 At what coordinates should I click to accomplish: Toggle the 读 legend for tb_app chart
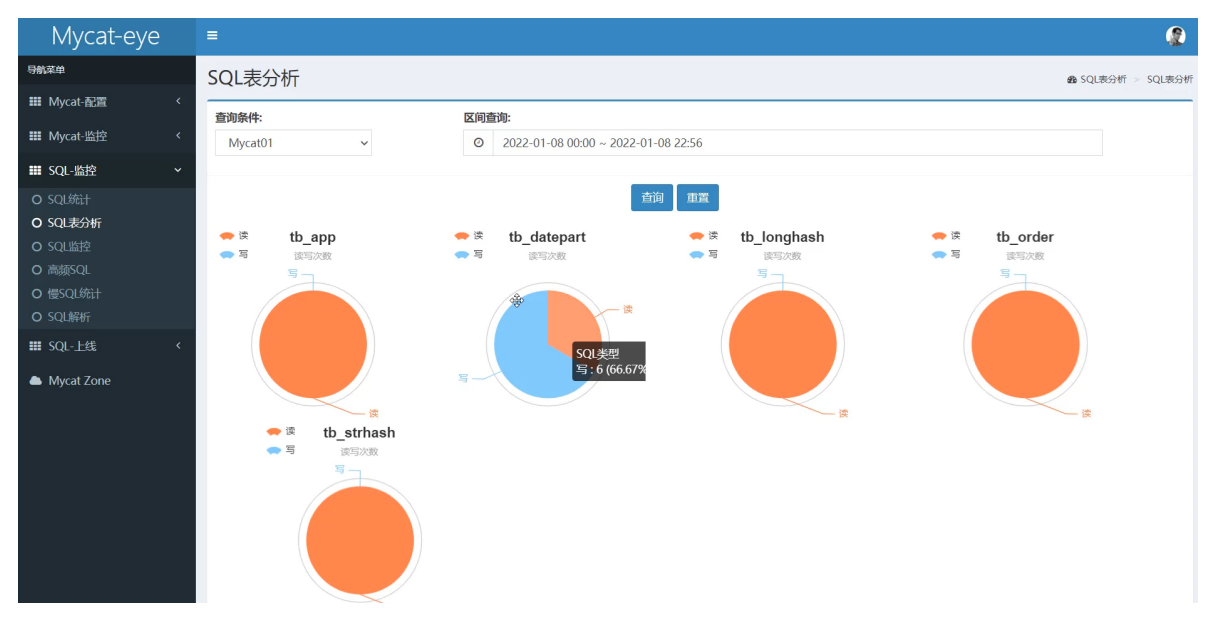(x=233, y=236)
